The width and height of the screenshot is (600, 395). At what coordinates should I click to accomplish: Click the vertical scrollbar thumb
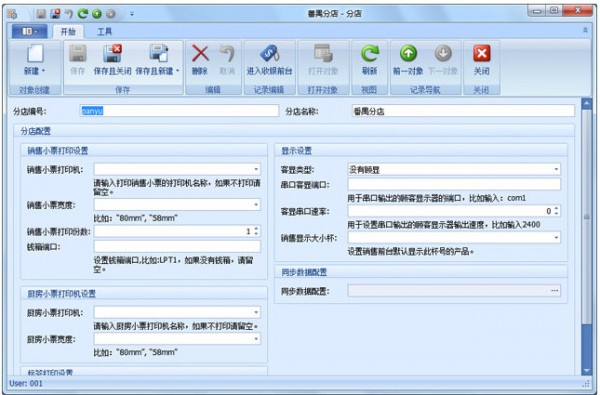[x=587, y=216]
